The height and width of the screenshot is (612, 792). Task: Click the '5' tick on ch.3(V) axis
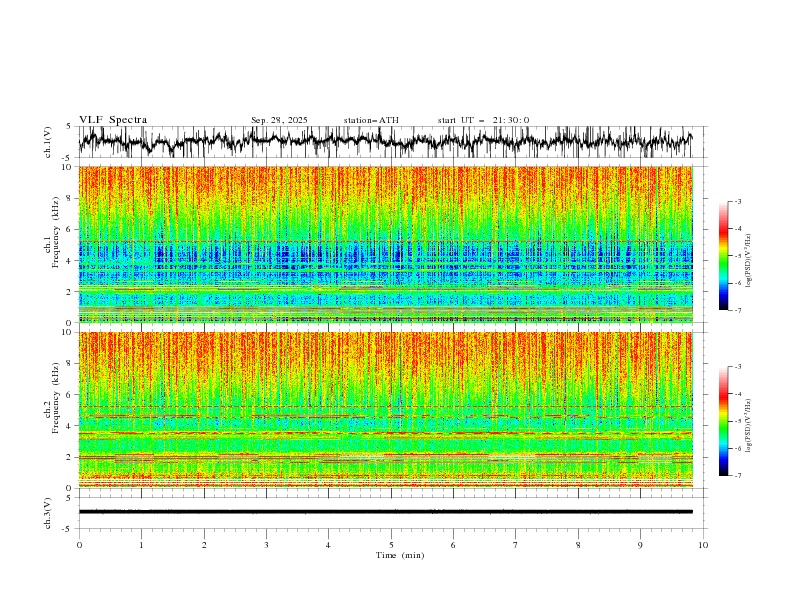tap(69, 498)
